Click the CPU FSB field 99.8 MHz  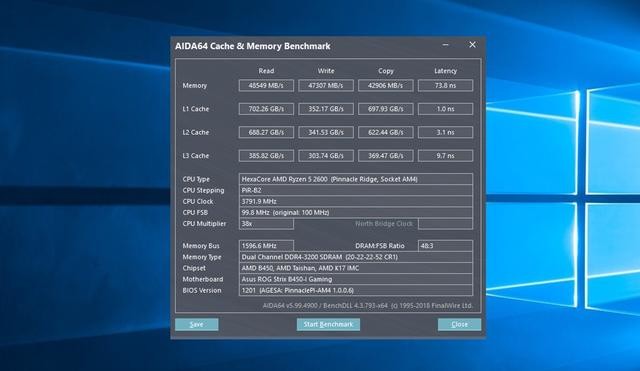[356, 212]
